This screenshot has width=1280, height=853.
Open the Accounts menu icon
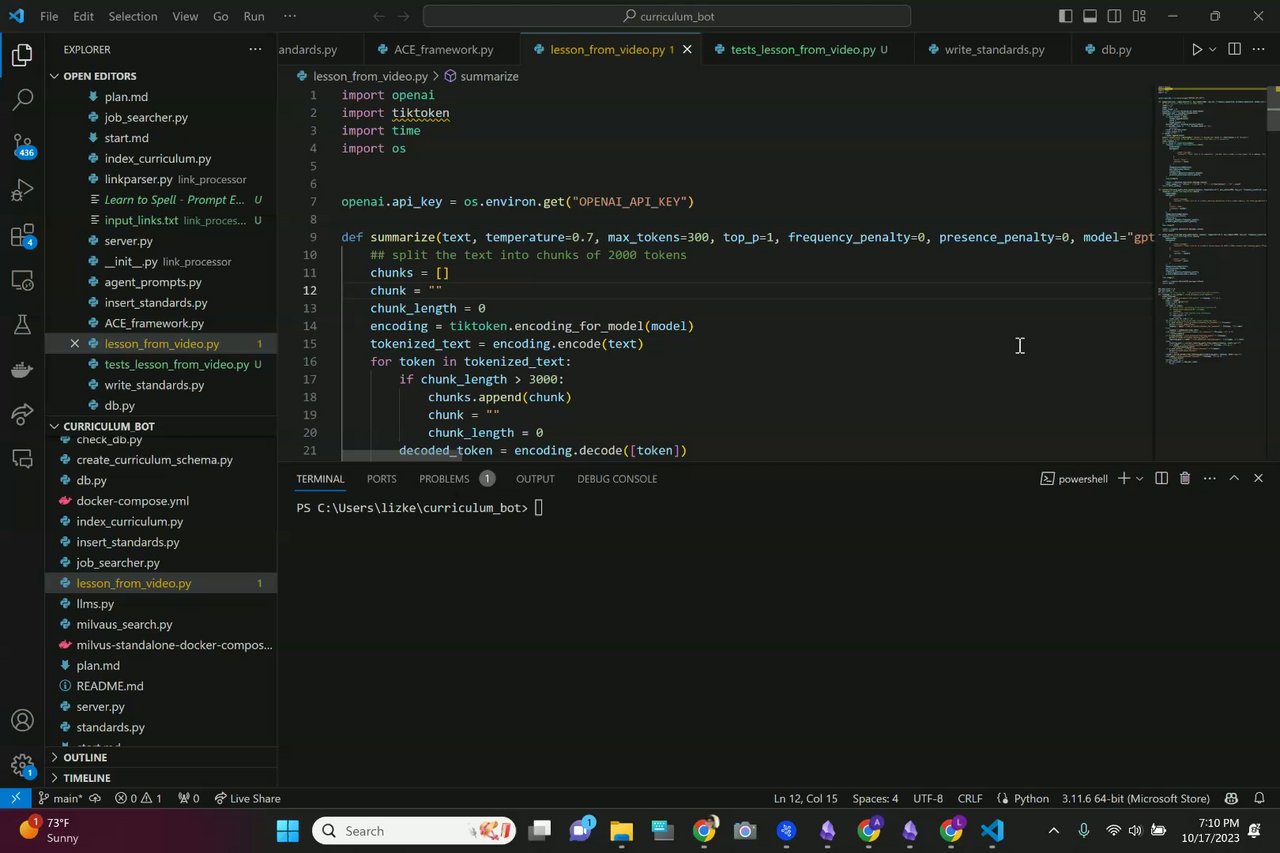tap(22, 720)
